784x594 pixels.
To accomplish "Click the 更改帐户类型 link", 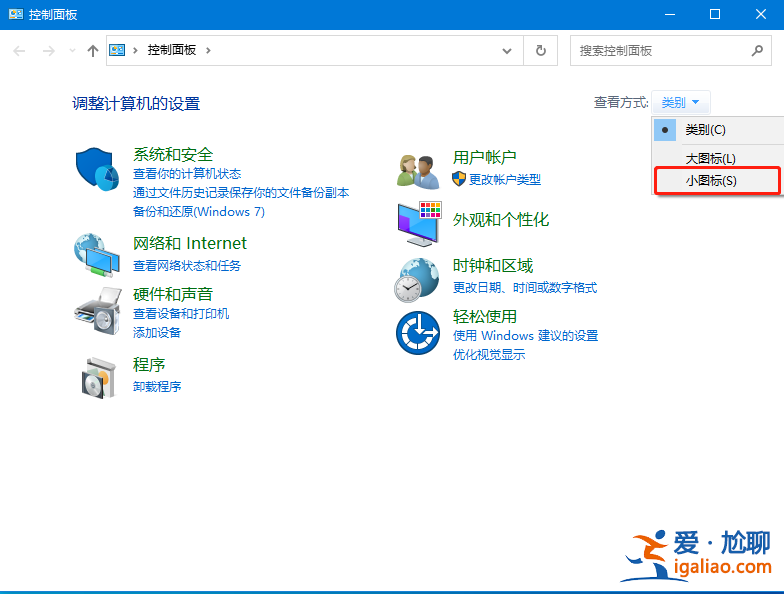I will (x=504, y=180).
